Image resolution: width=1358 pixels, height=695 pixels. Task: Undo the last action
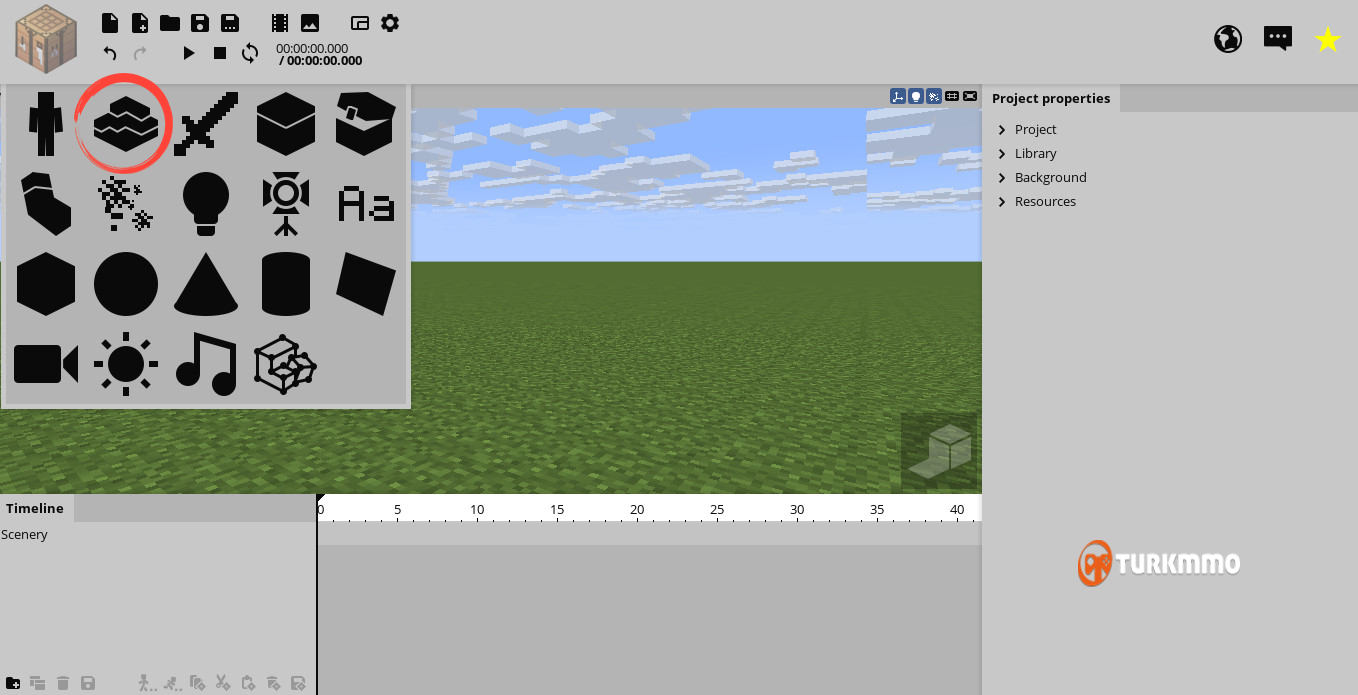(110, 53)
